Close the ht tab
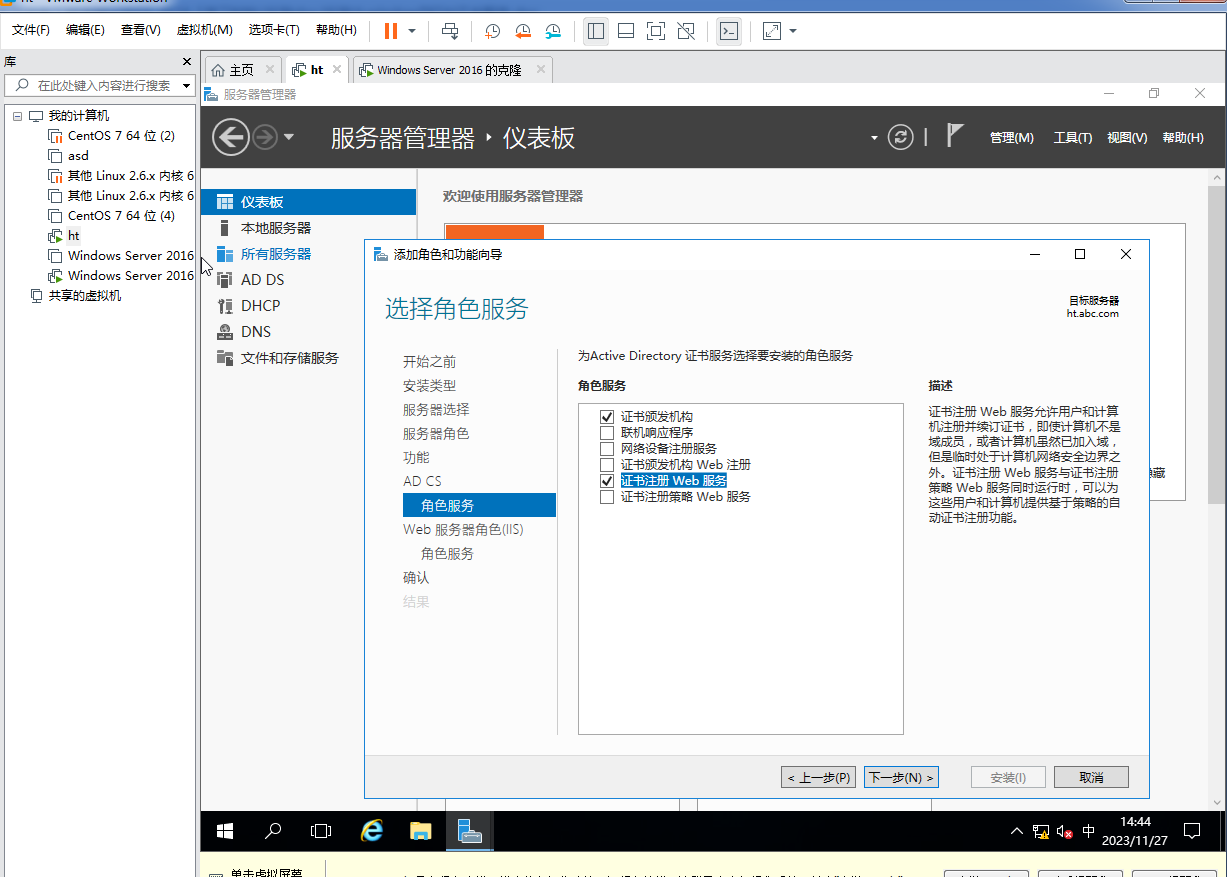Screen dimensions: 1227x877 (336, 69)
